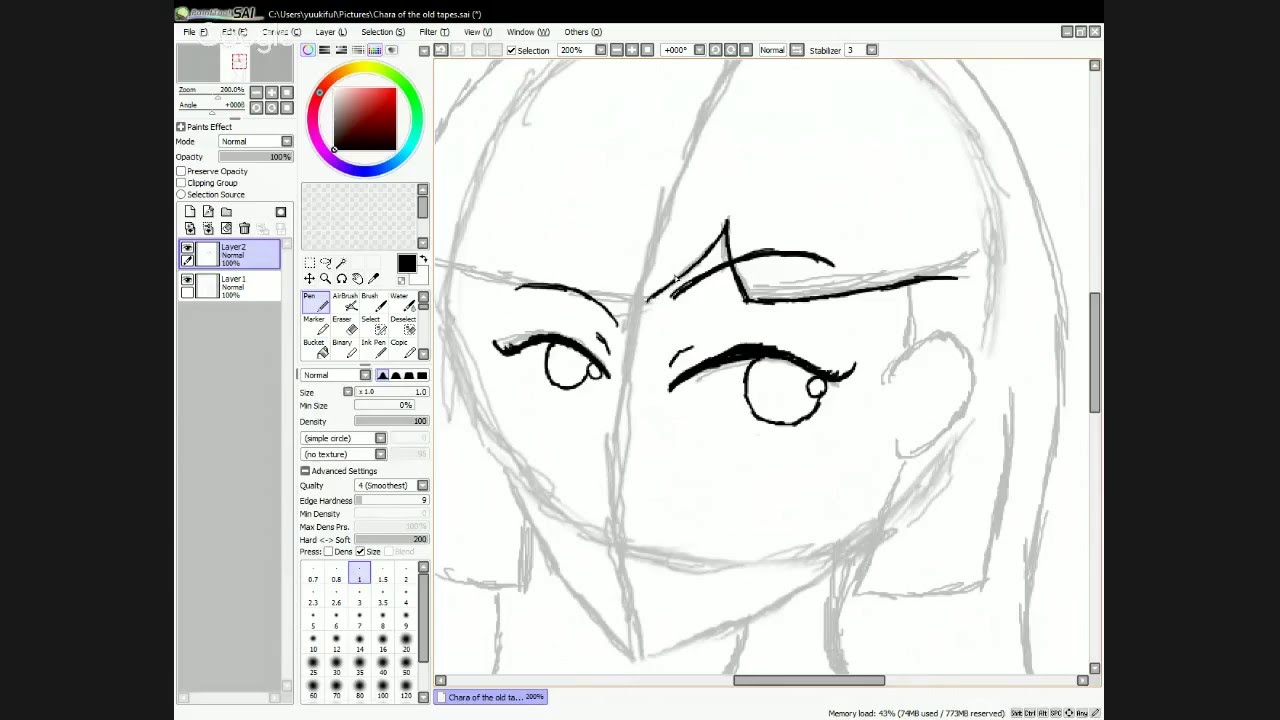Enable pressure Dens checkbox

(329, 552)
